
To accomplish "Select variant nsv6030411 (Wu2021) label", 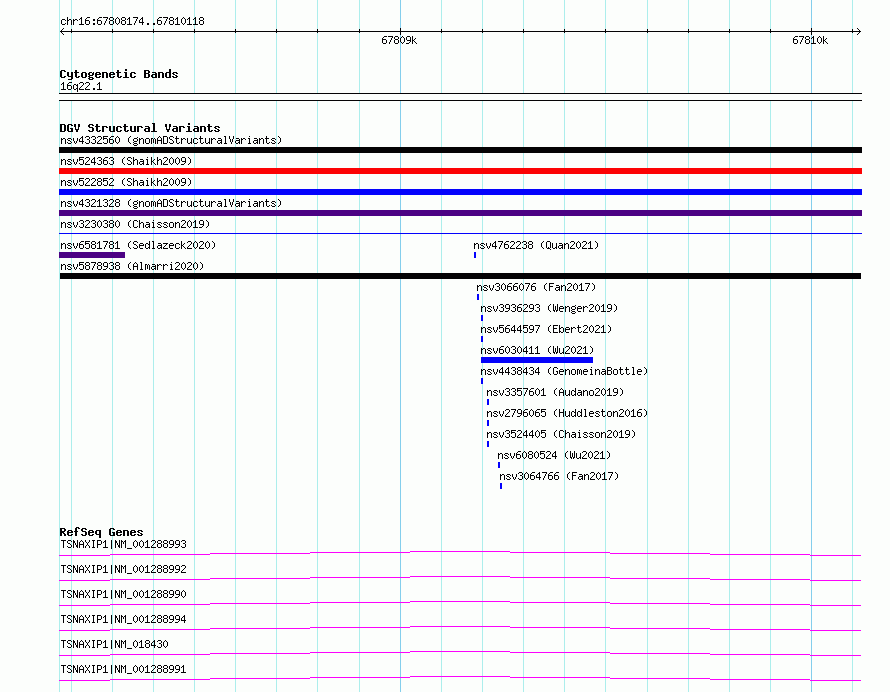I will pyautogui.click(x=537, y=350).
